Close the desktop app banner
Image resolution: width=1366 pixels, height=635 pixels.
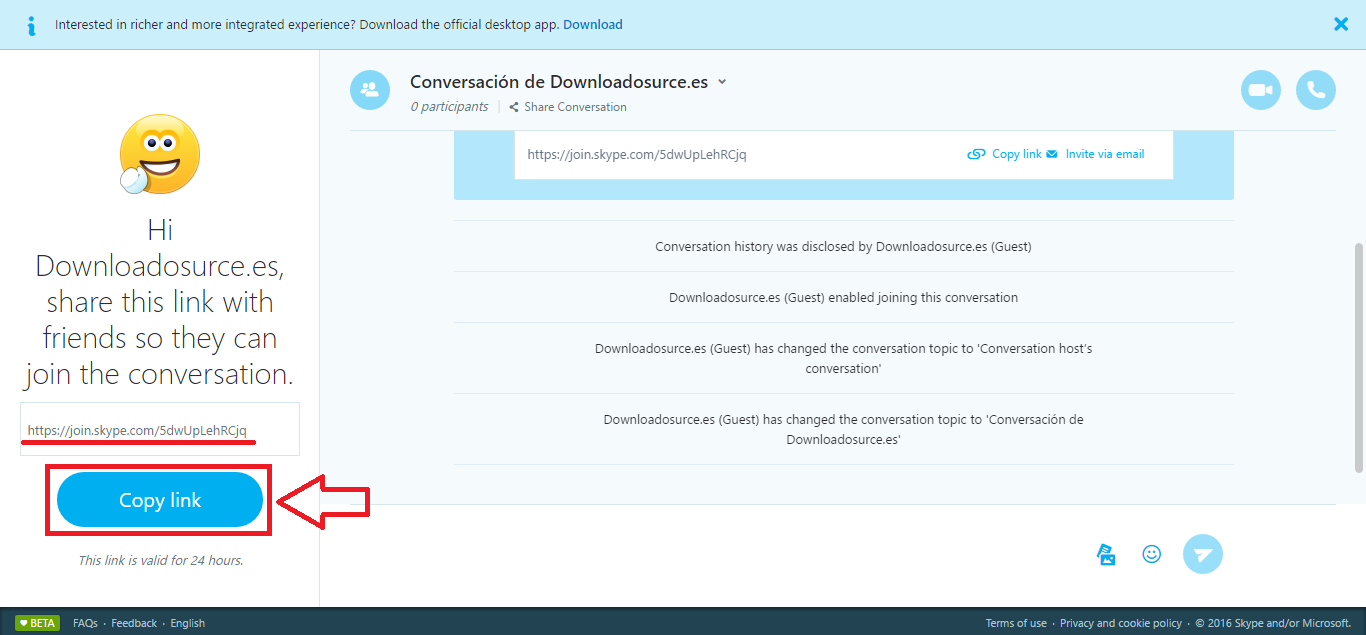pos(1341,24)
